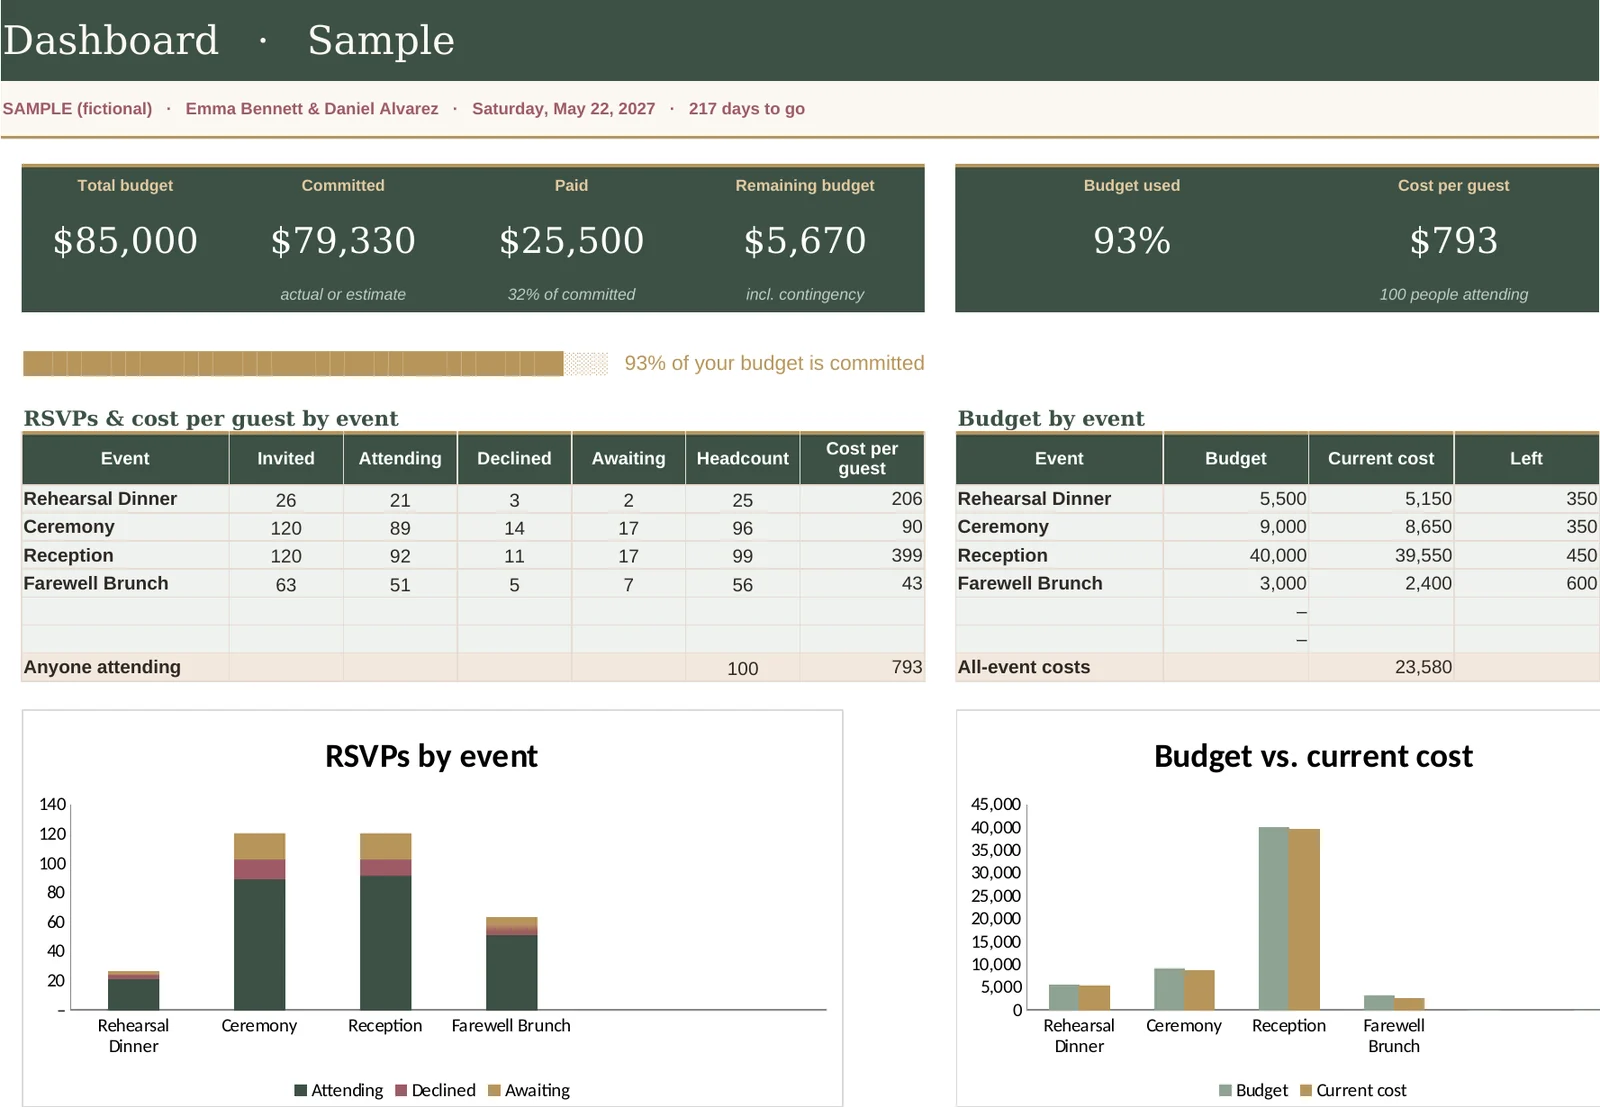
Task: Select the '32% of committed' note
Action: (571, 294)
